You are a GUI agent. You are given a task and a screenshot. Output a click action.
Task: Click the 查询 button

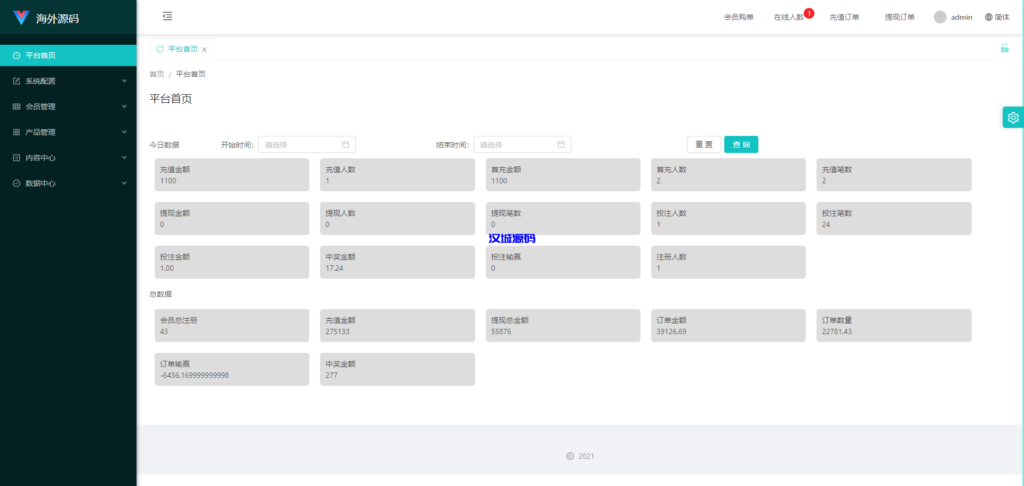pyautogui.click(x=740, y=144)
